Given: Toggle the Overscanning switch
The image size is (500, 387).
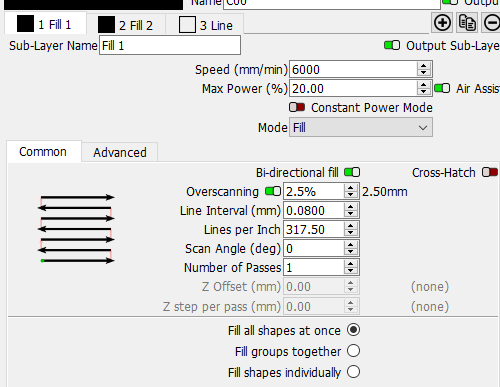Looking at the screenshot, I should pyautogui.click(x=273, y=191).
